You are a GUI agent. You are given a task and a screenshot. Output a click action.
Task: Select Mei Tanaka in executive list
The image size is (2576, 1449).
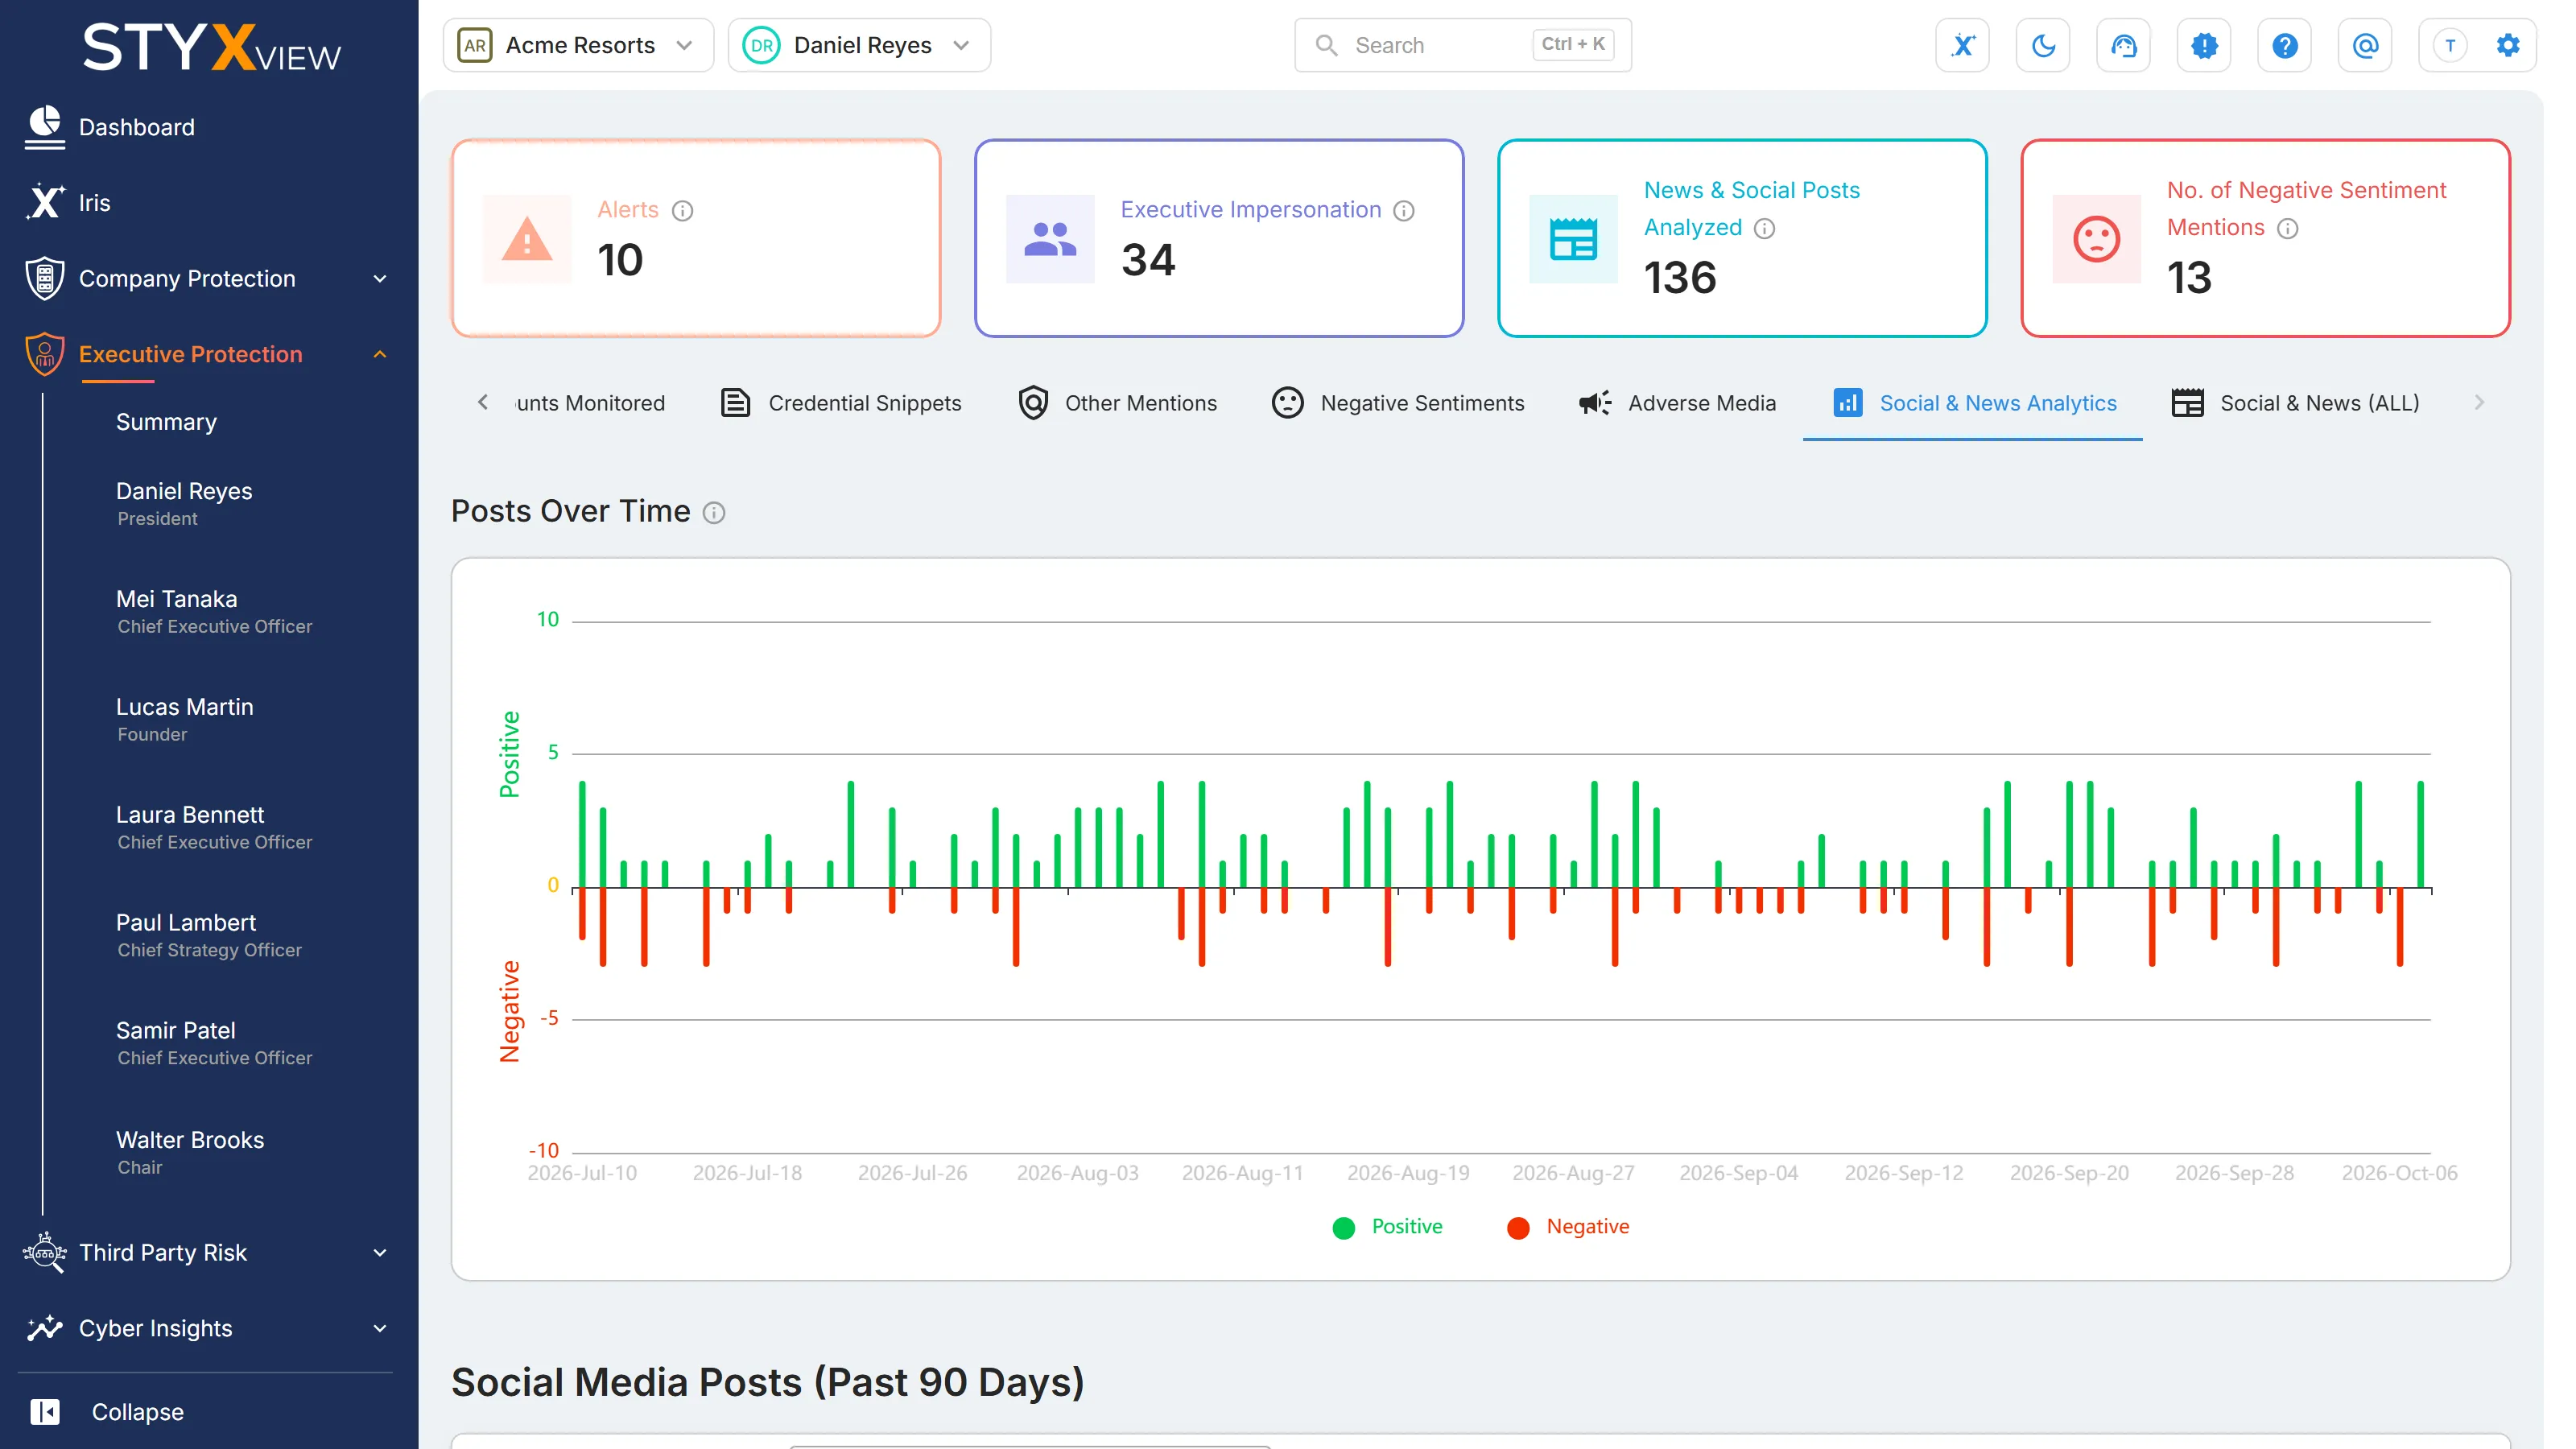coord(214,611)
